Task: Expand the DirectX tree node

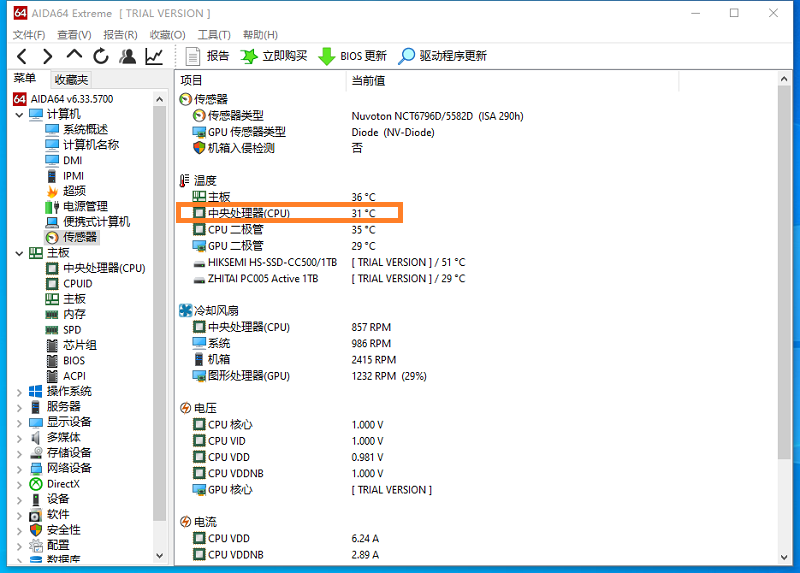Action: [19, 484]
